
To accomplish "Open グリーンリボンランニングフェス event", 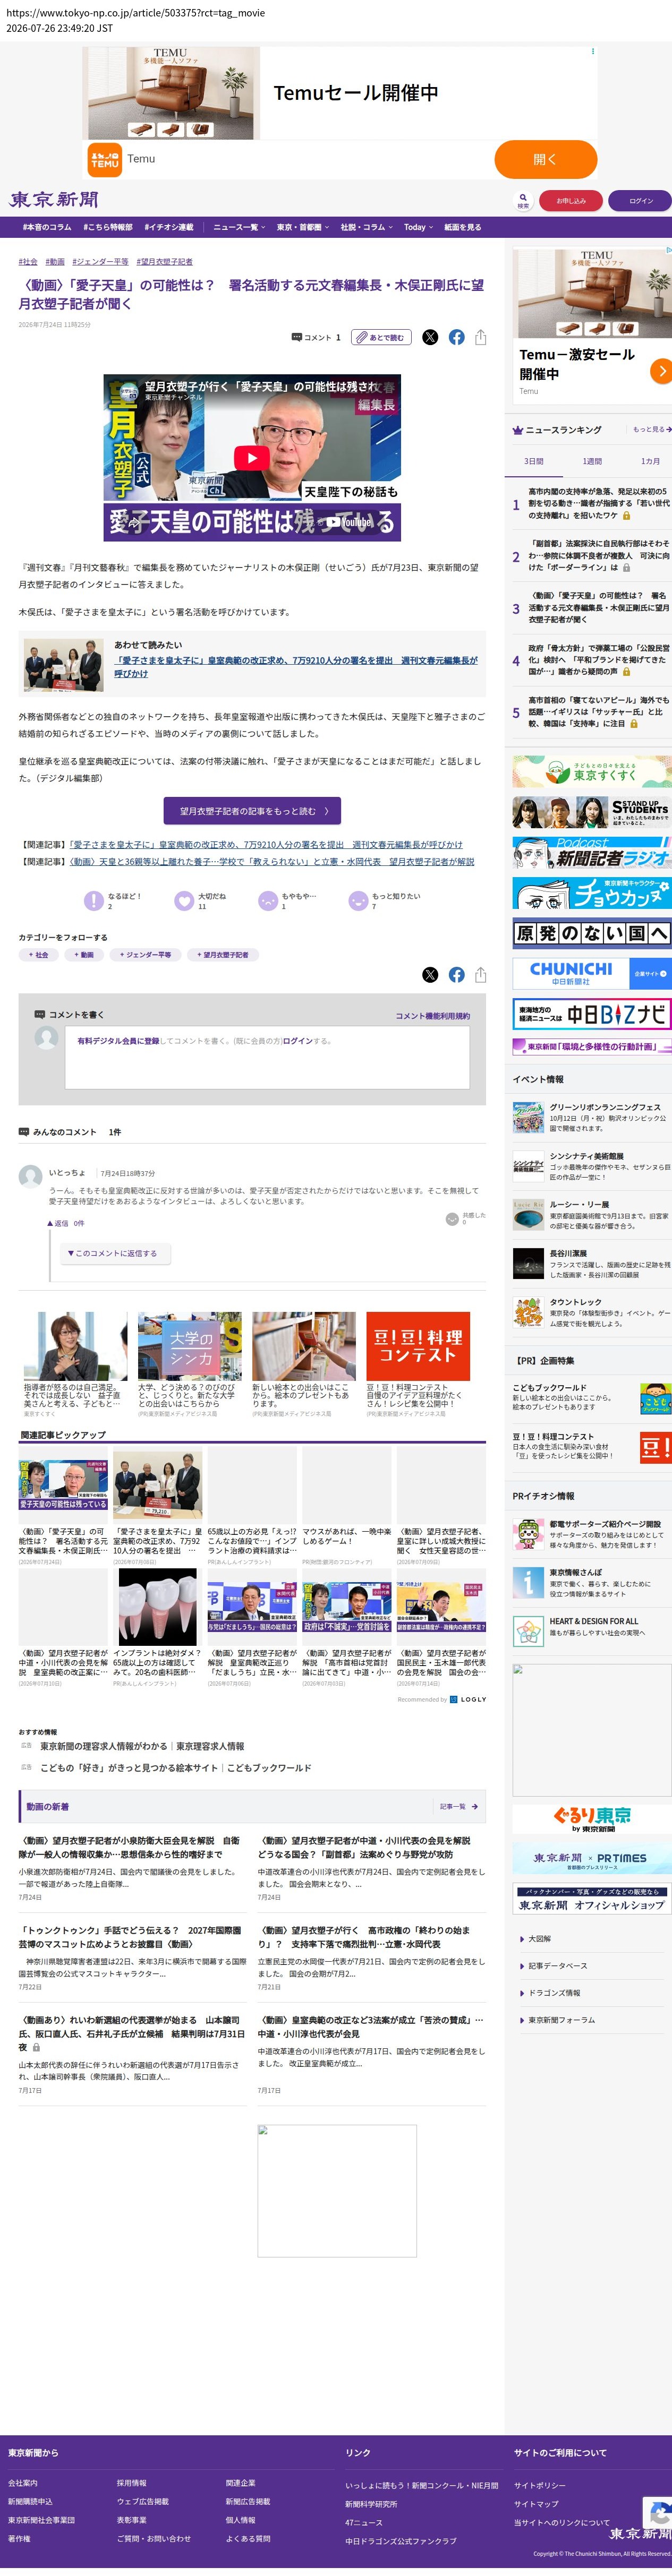I will coord(592,1116).
